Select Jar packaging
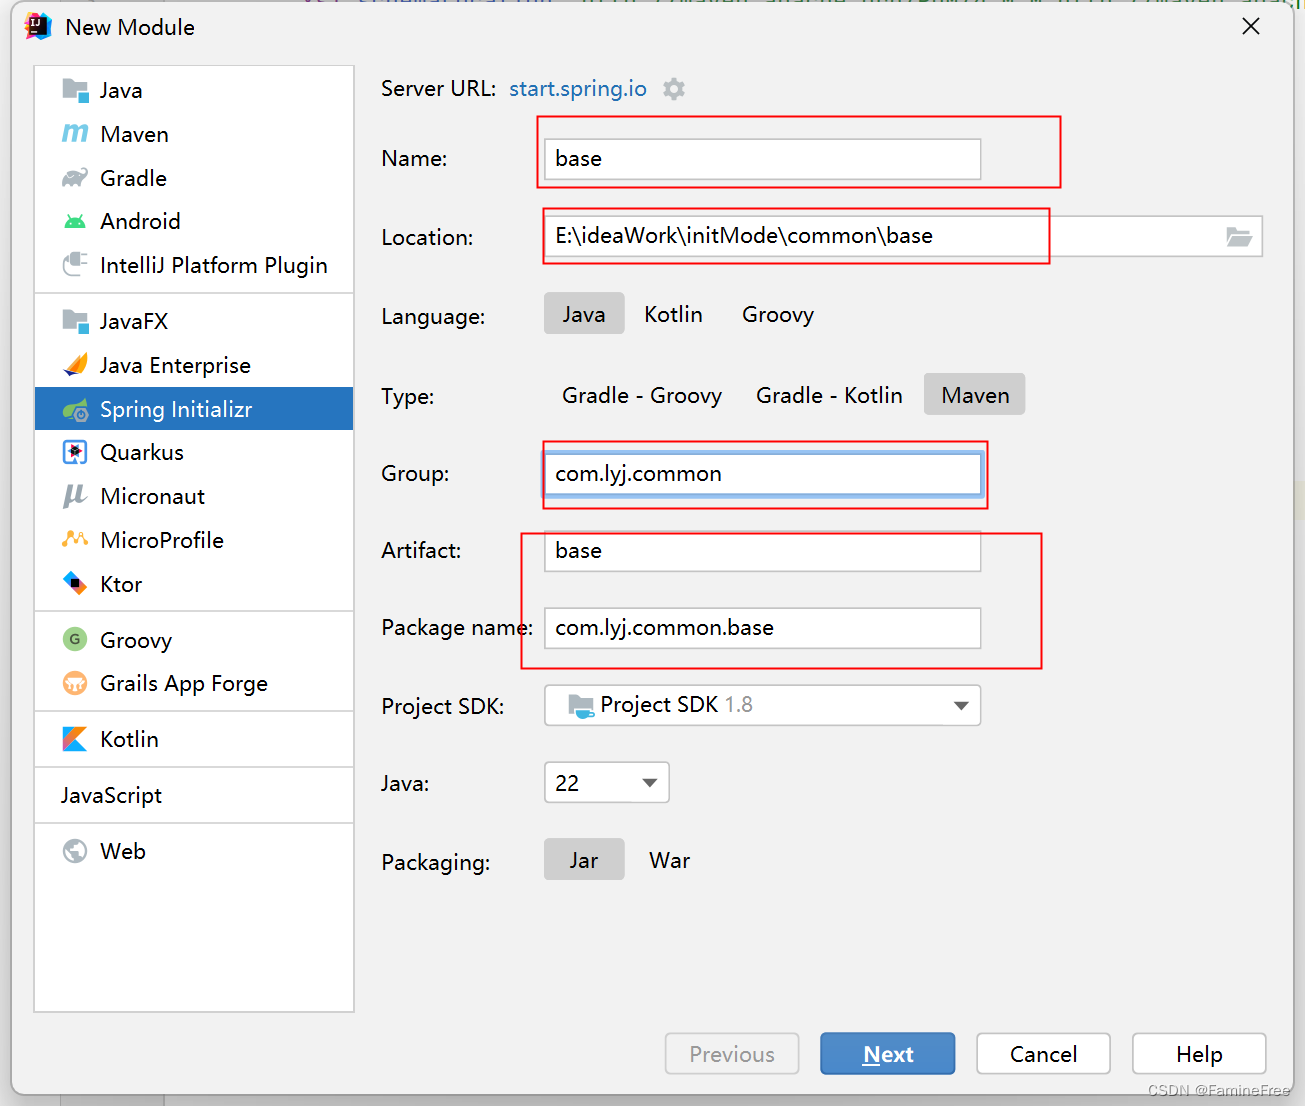This screenshot has height=1106, width=1305. pos(584,860)
